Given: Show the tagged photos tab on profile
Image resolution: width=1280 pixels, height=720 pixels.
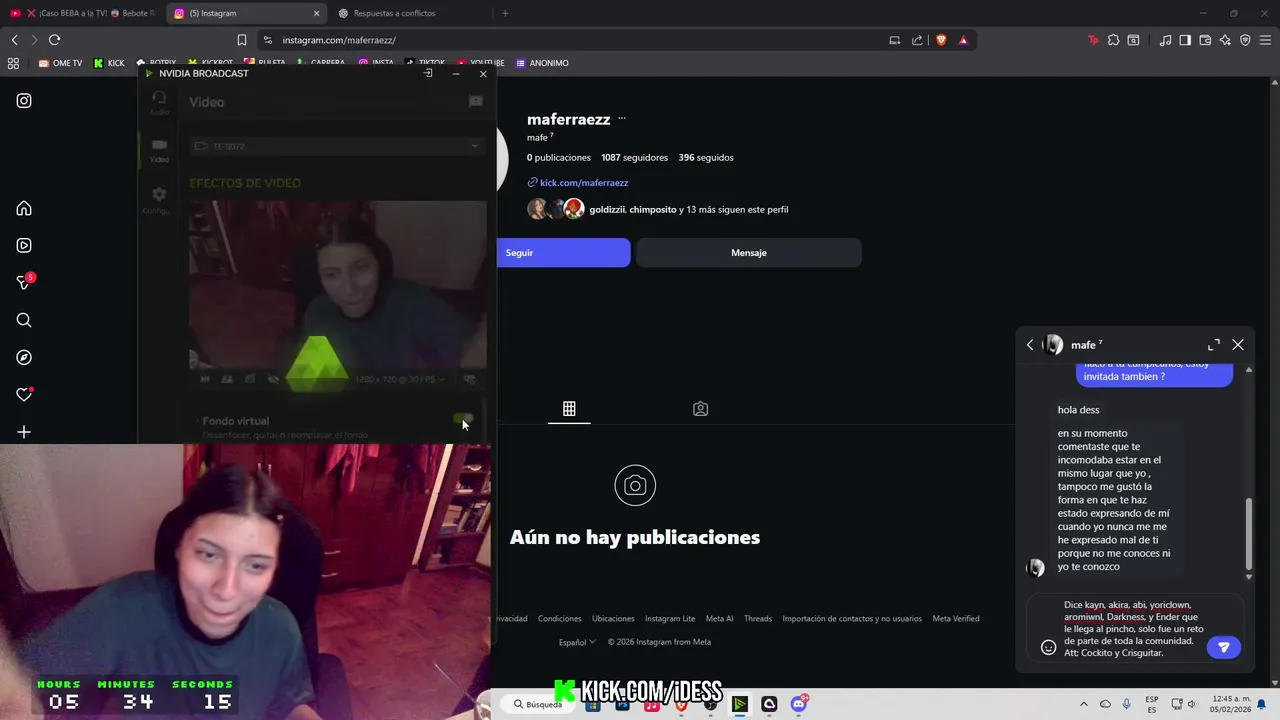Looking at the screenshot, I should (x=700, y=409).
